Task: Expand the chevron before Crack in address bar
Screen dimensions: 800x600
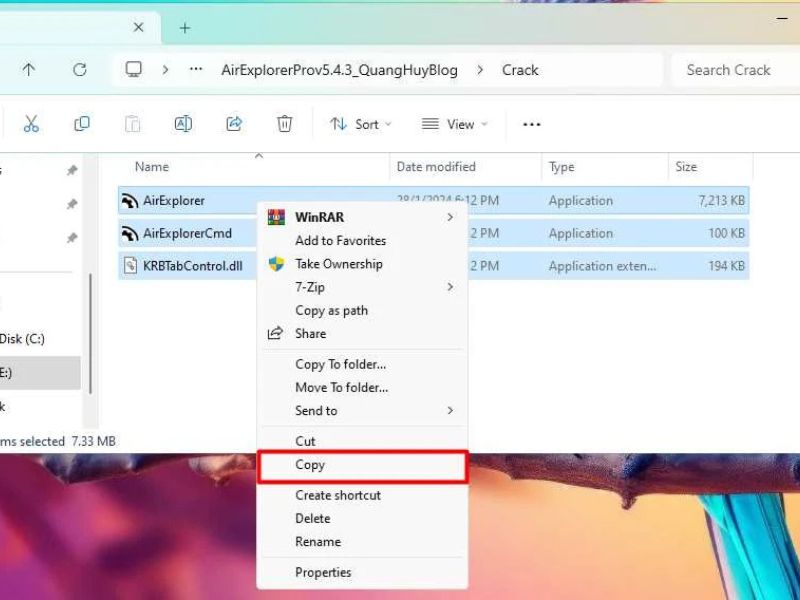Action: [480, 69]
